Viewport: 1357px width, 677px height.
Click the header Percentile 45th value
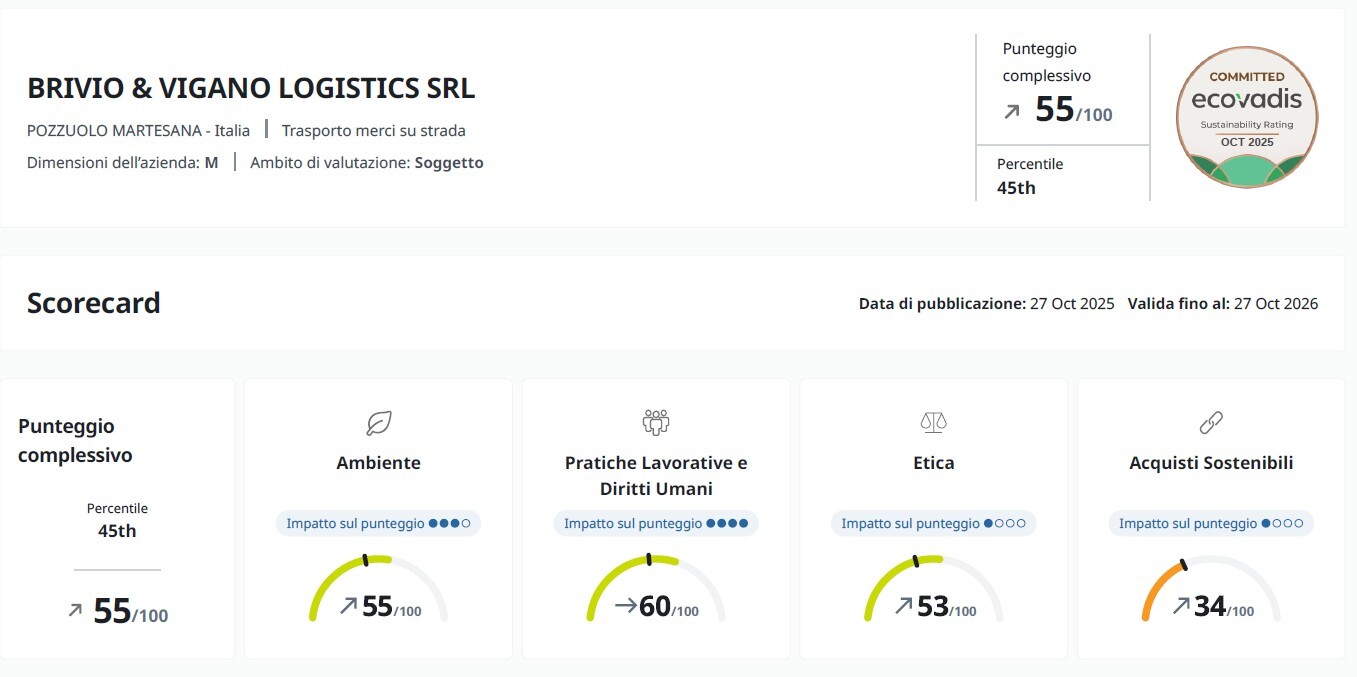pos(1017,187)
